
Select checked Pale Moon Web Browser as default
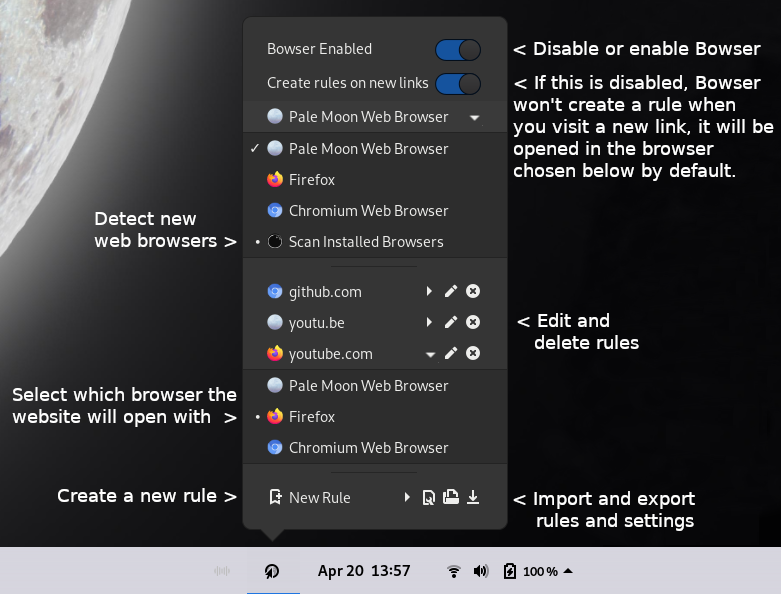coord(375,148)
